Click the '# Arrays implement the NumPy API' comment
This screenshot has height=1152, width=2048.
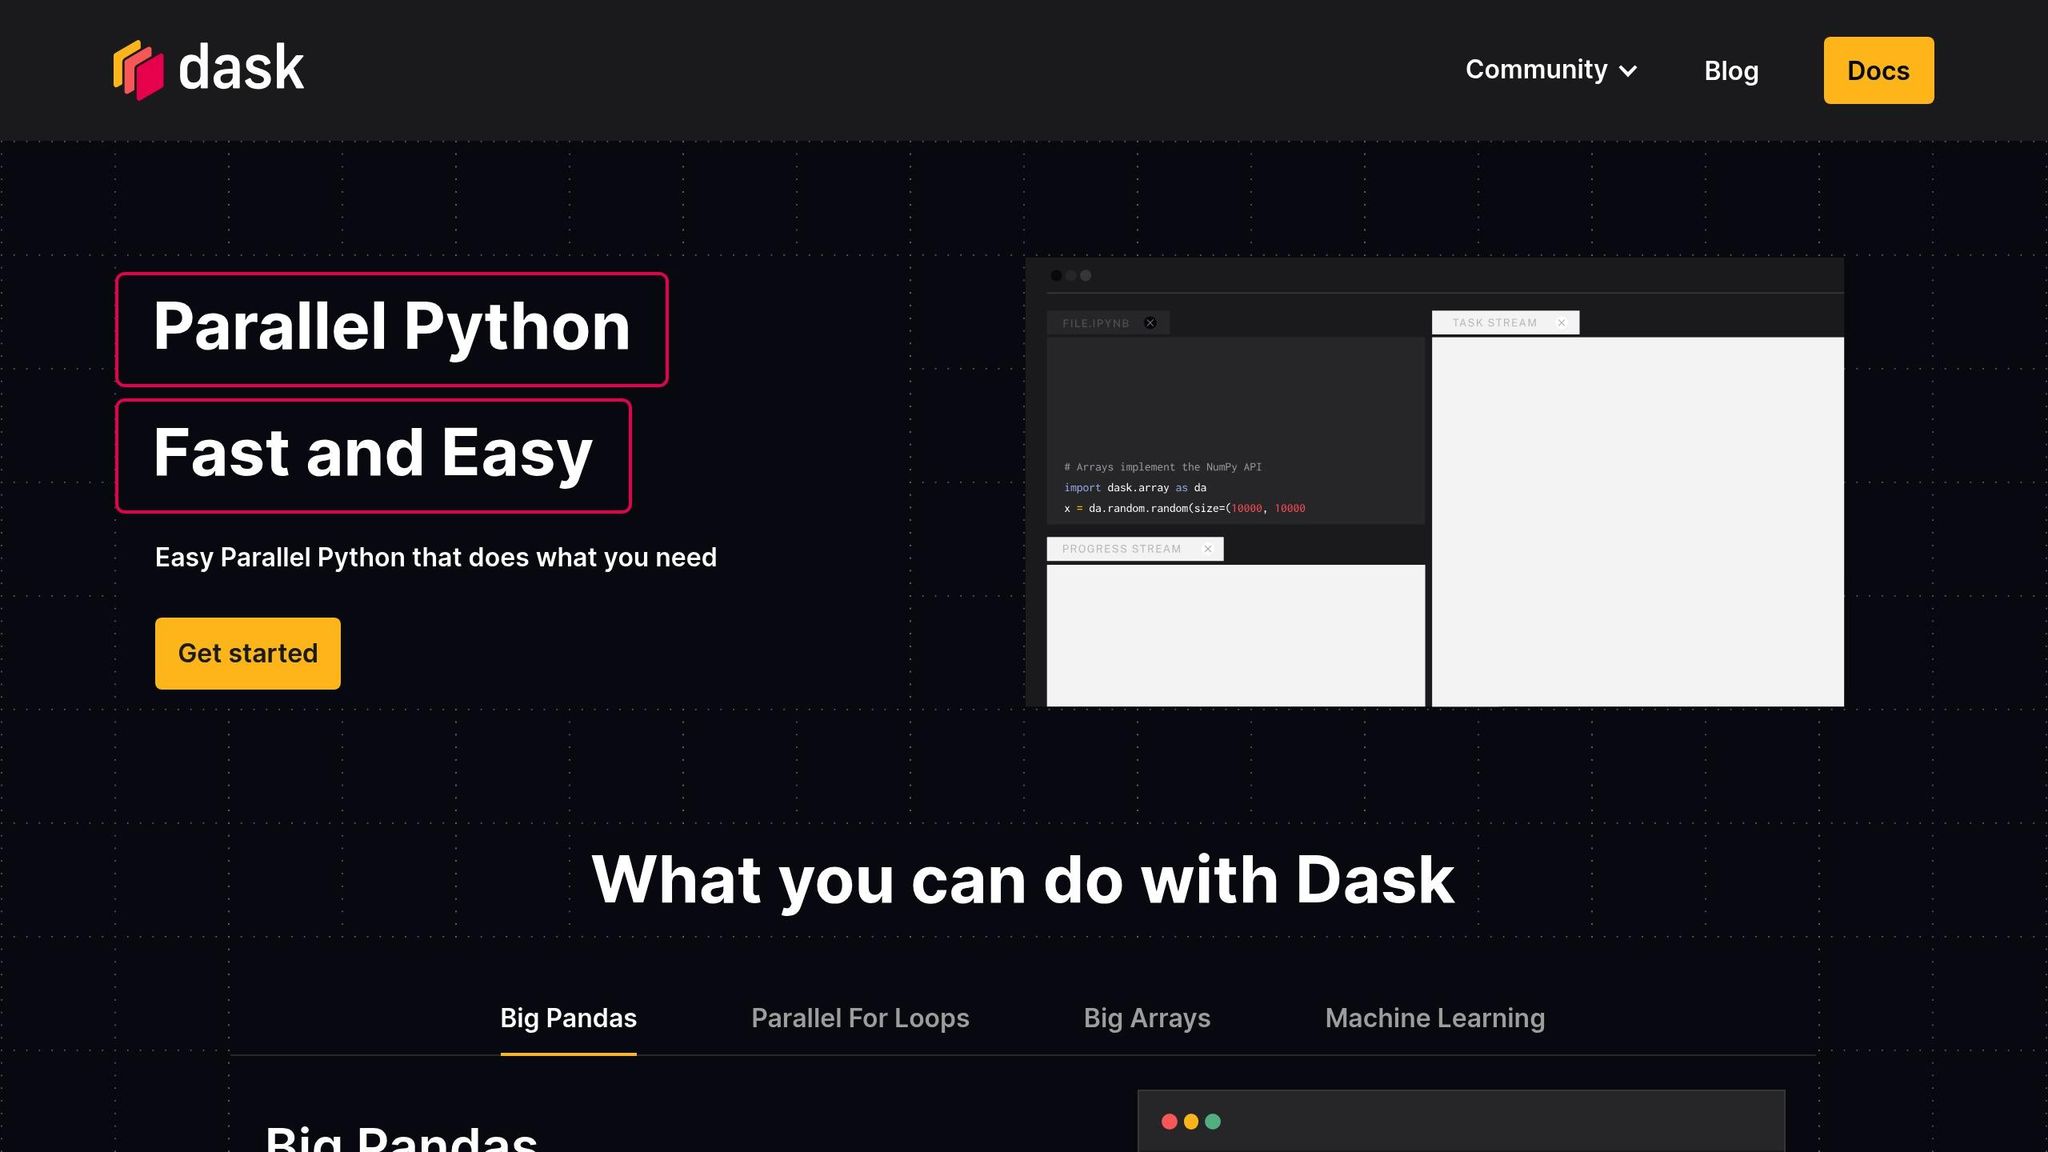tap(1163, 467)
